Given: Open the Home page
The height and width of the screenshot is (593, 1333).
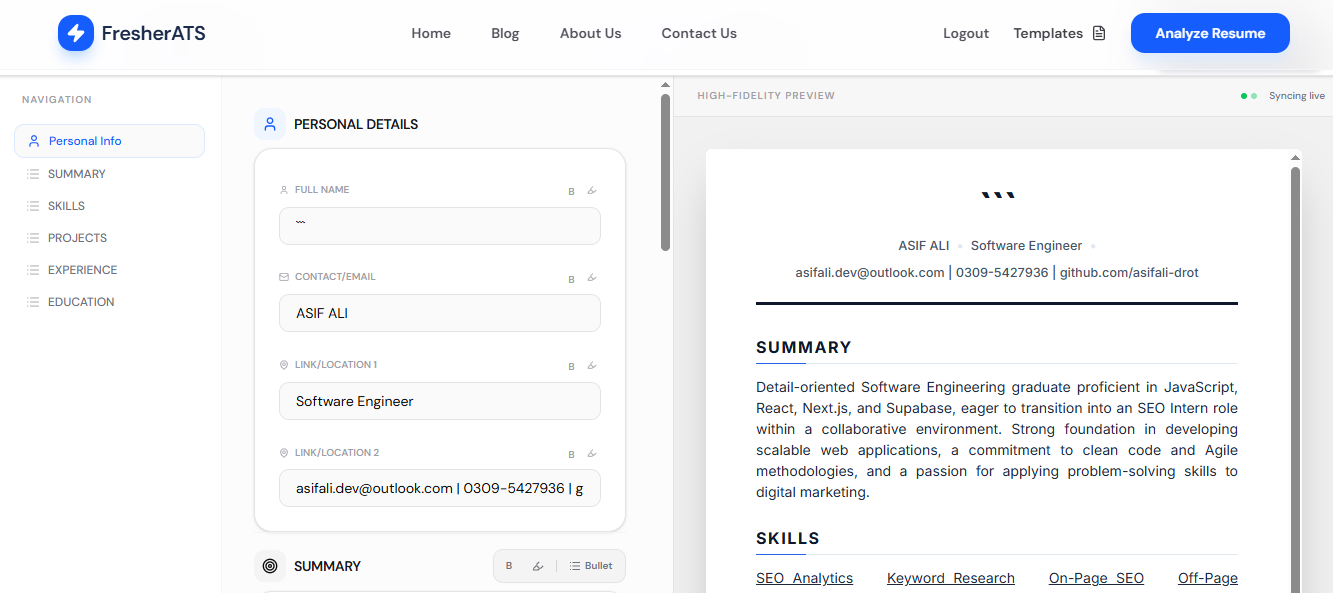Looking at the screenshot, I should 431,33.
